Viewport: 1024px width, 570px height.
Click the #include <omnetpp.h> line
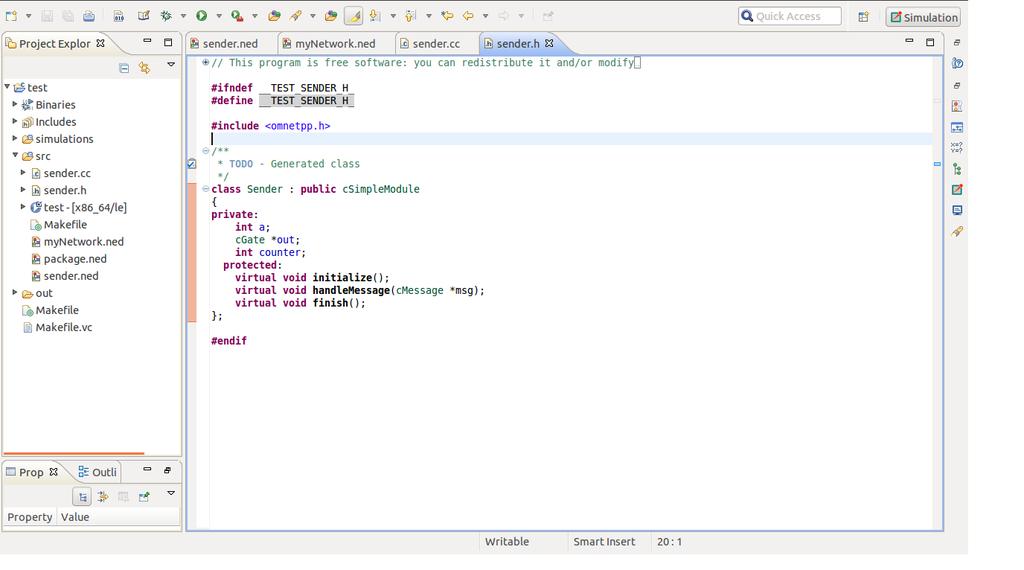click(270, 126)
